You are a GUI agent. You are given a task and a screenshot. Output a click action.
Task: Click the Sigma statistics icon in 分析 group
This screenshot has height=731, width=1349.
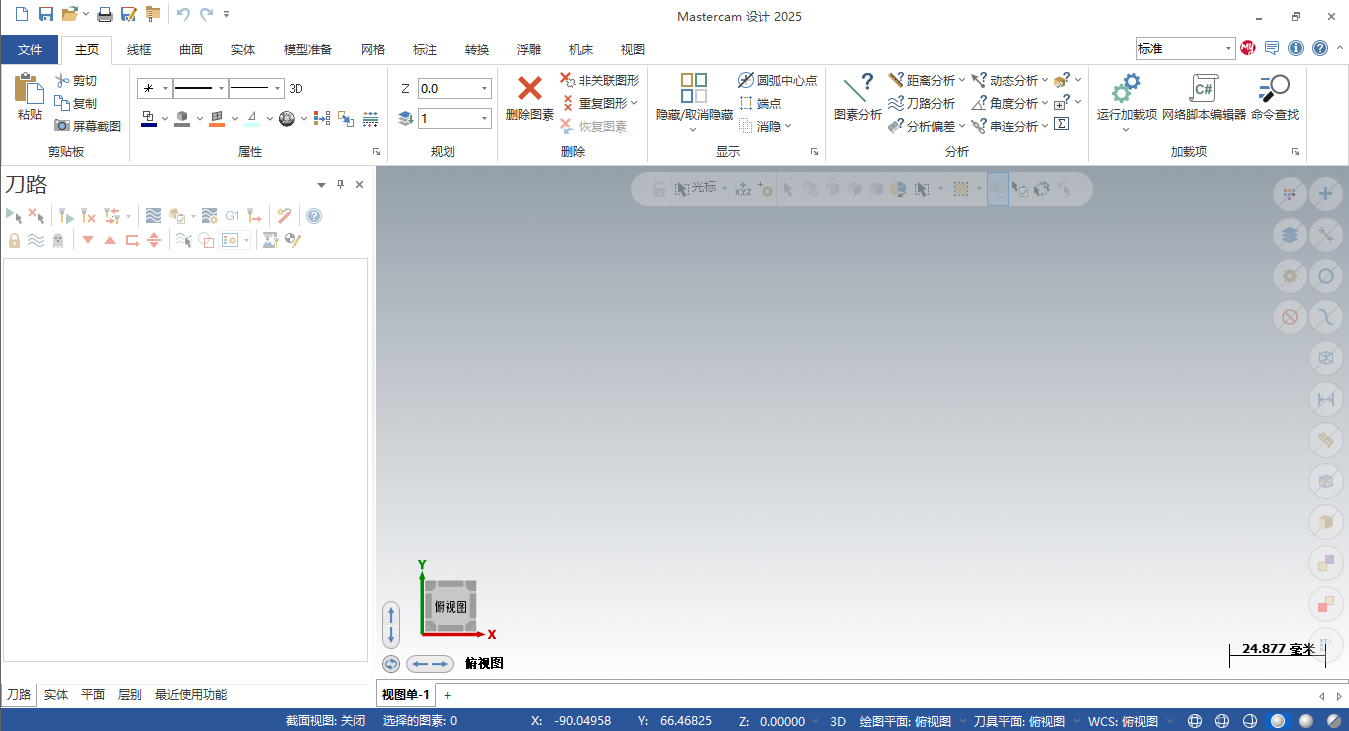(x=1062, y=124)
